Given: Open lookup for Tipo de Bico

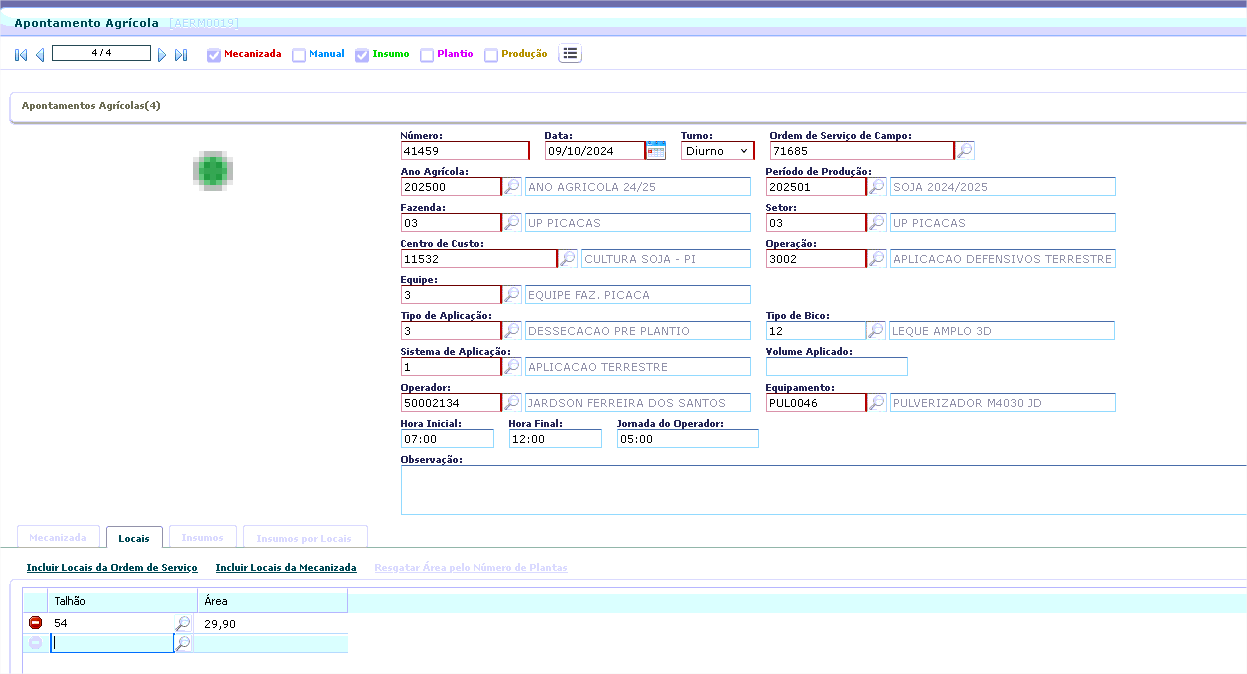Looking at the screenshot, I should (876, 331).
